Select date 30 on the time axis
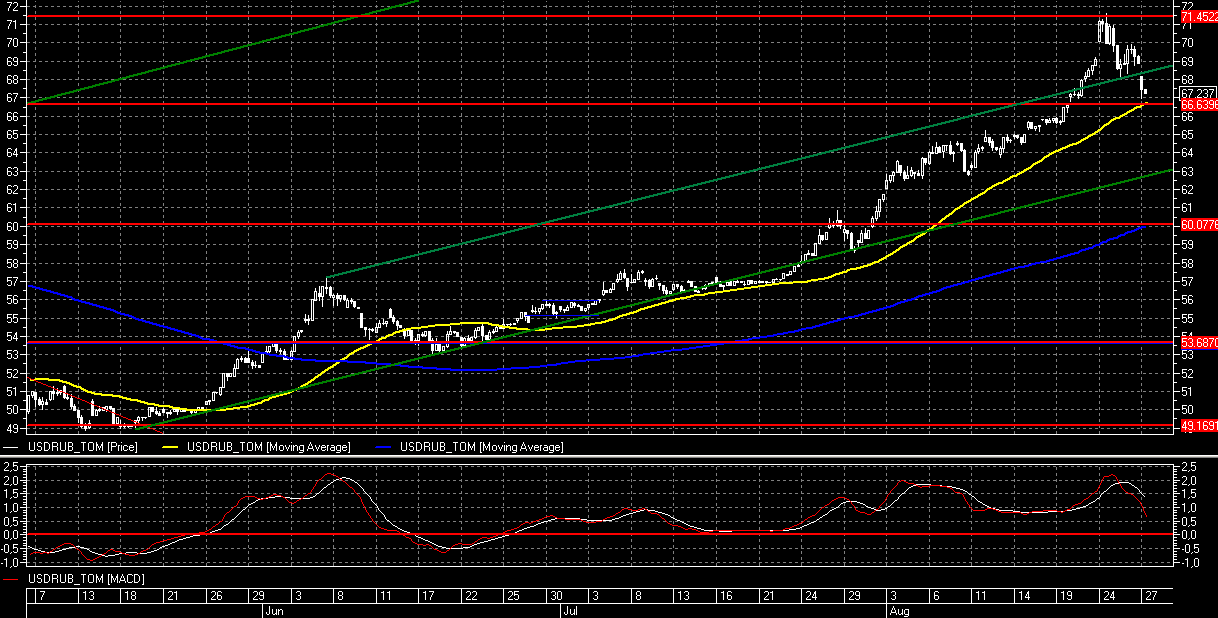Screen dimensions: 1218x618 [x=556, y=595]
